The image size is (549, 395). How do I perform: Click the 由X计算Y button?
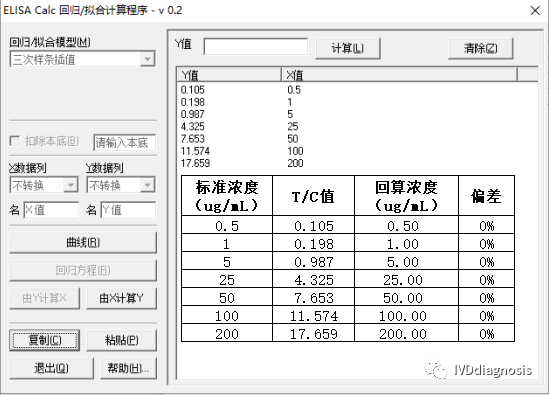(x=121, y=298)
